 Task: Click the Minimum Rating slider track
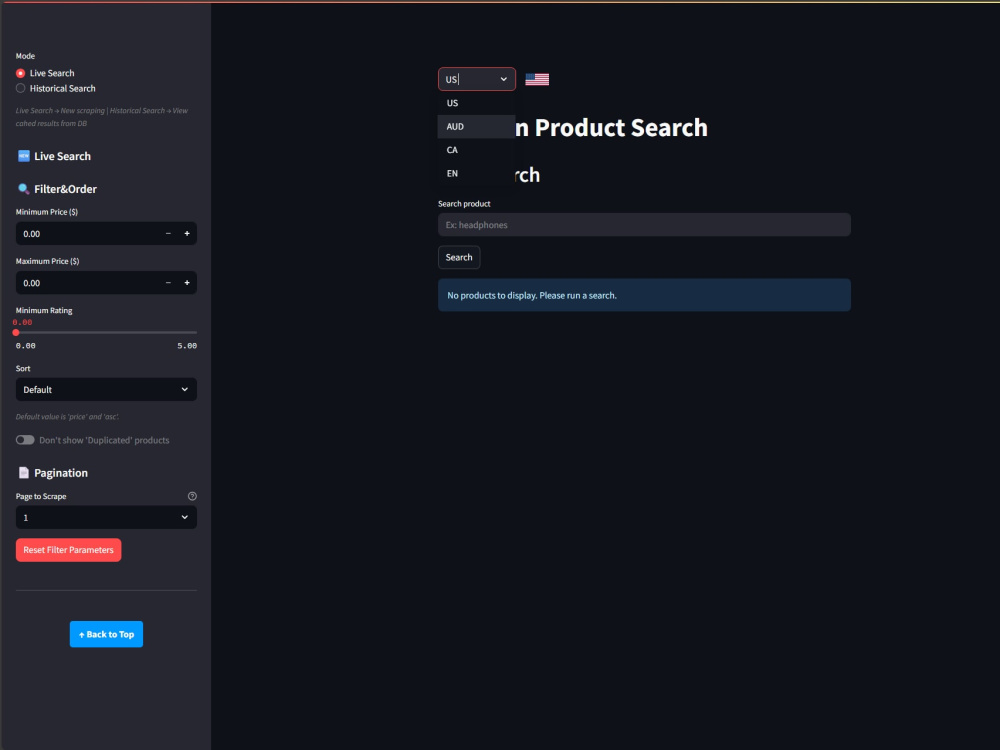[107, 332]
